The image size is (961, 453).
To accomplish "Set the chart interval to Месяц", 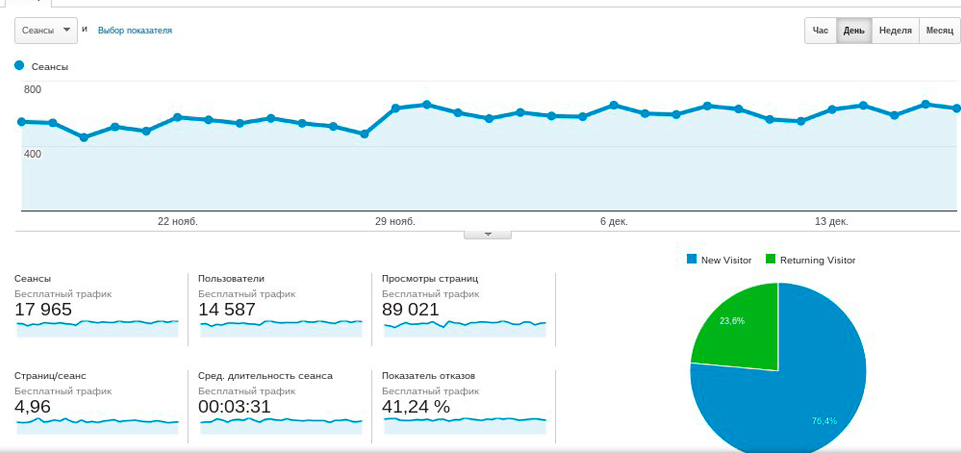I will pos(939,30).
